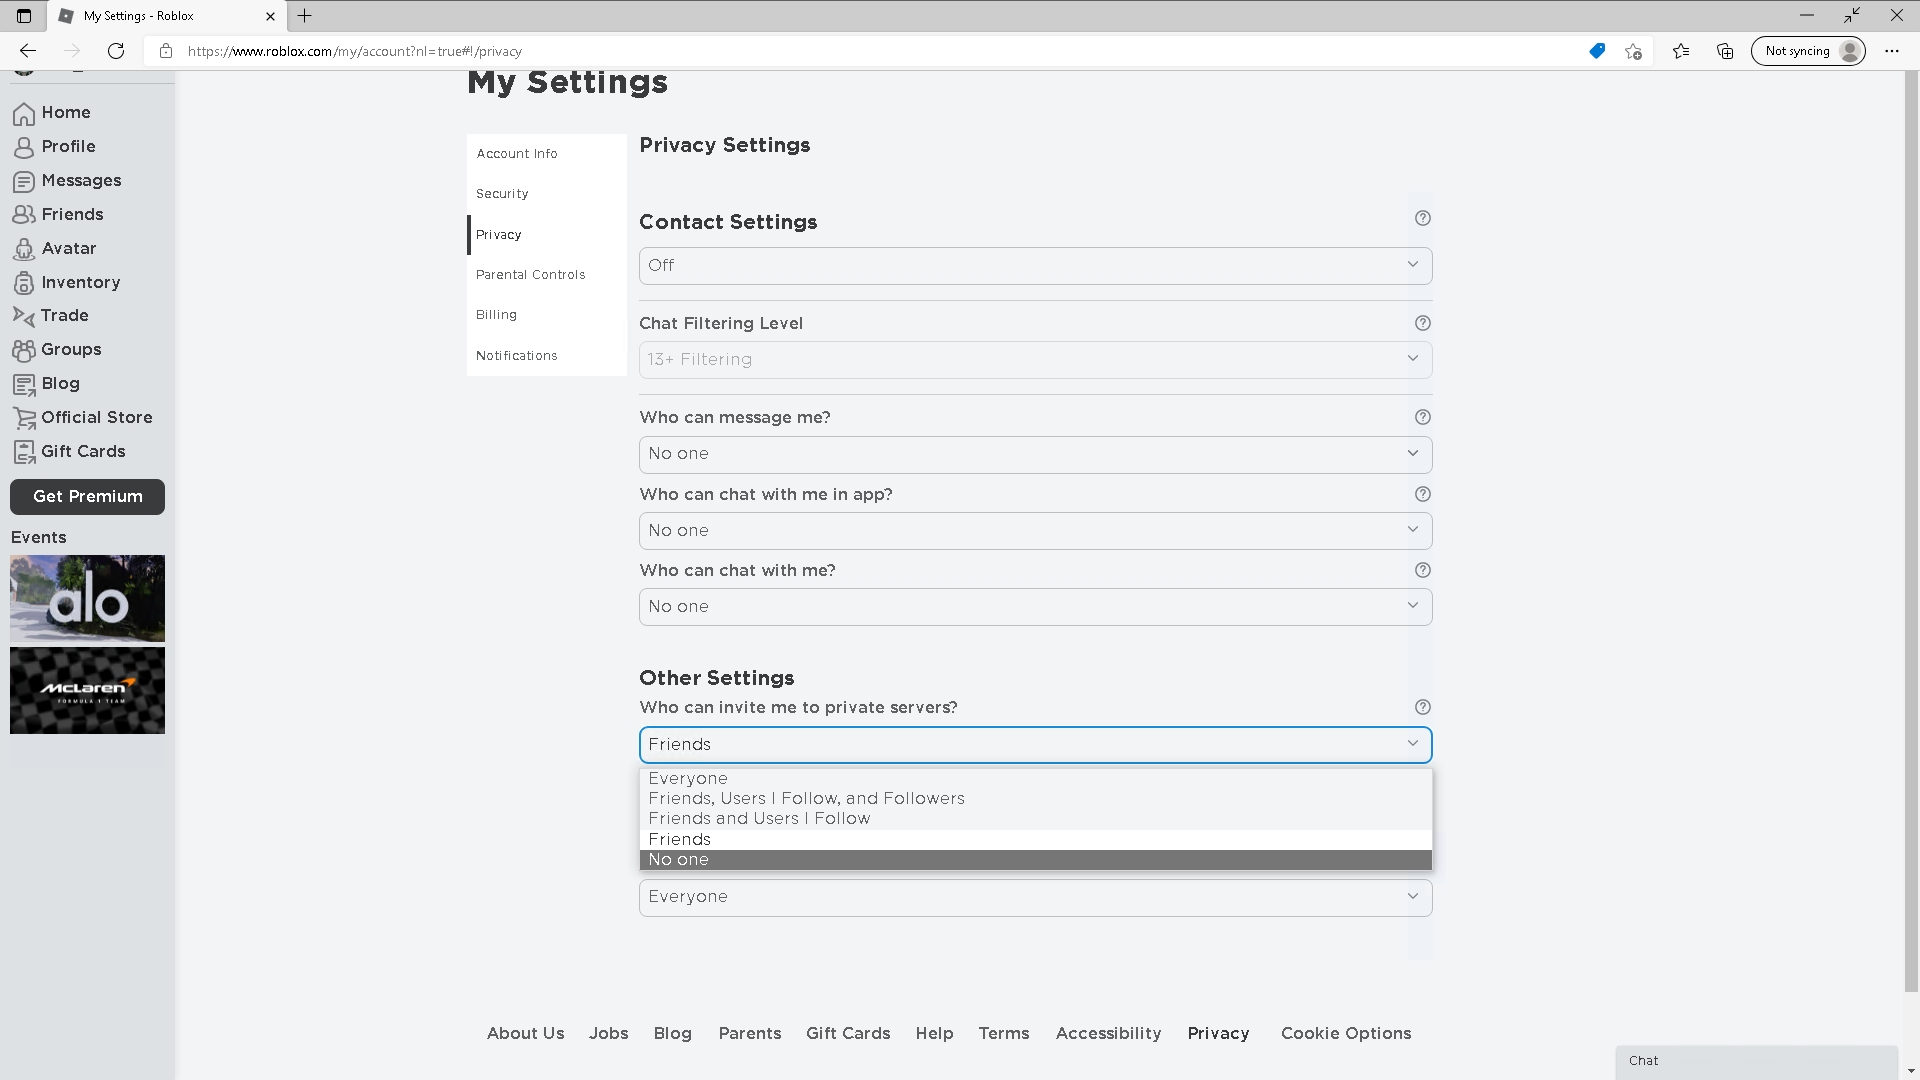Expand the Contact Settings dropdown
The height and width of the screenshot is (1080, 1920).
pyautogui.click(x=1035, y=266)
